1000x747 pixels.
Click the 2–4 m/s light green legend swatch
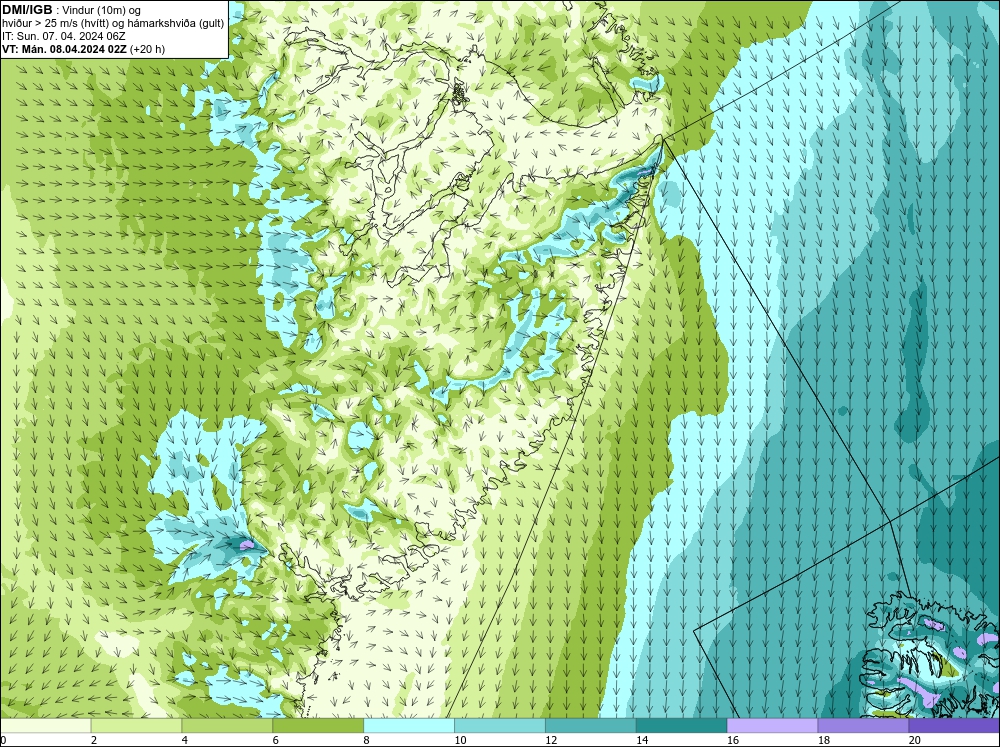[x=136, y=725]
